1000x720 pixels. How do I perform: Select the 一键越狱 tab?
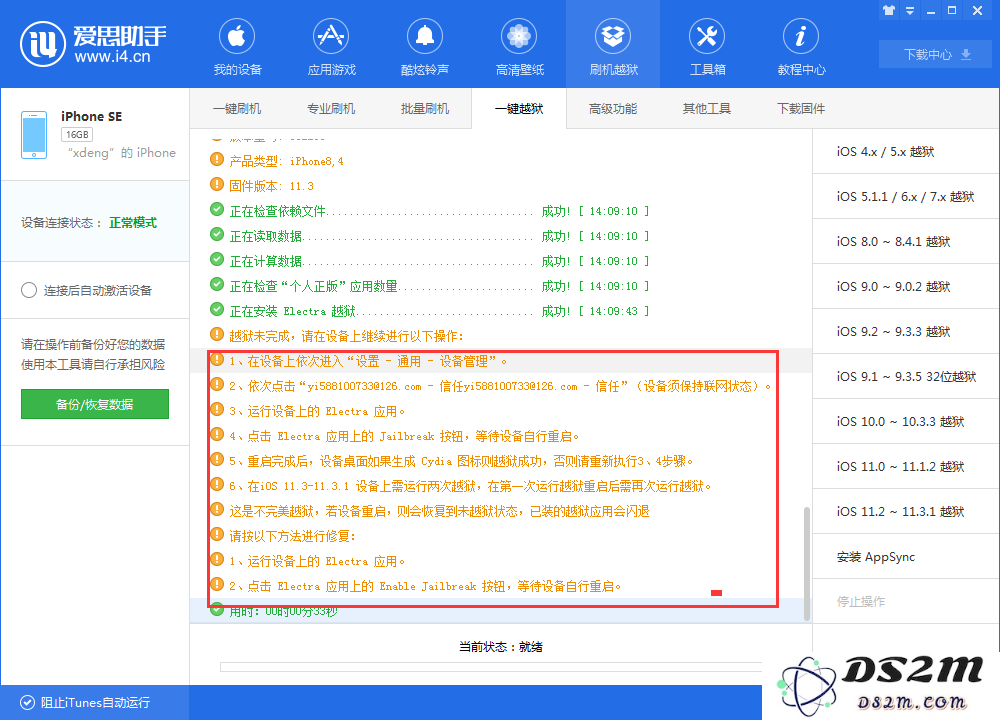click(519, 108)
